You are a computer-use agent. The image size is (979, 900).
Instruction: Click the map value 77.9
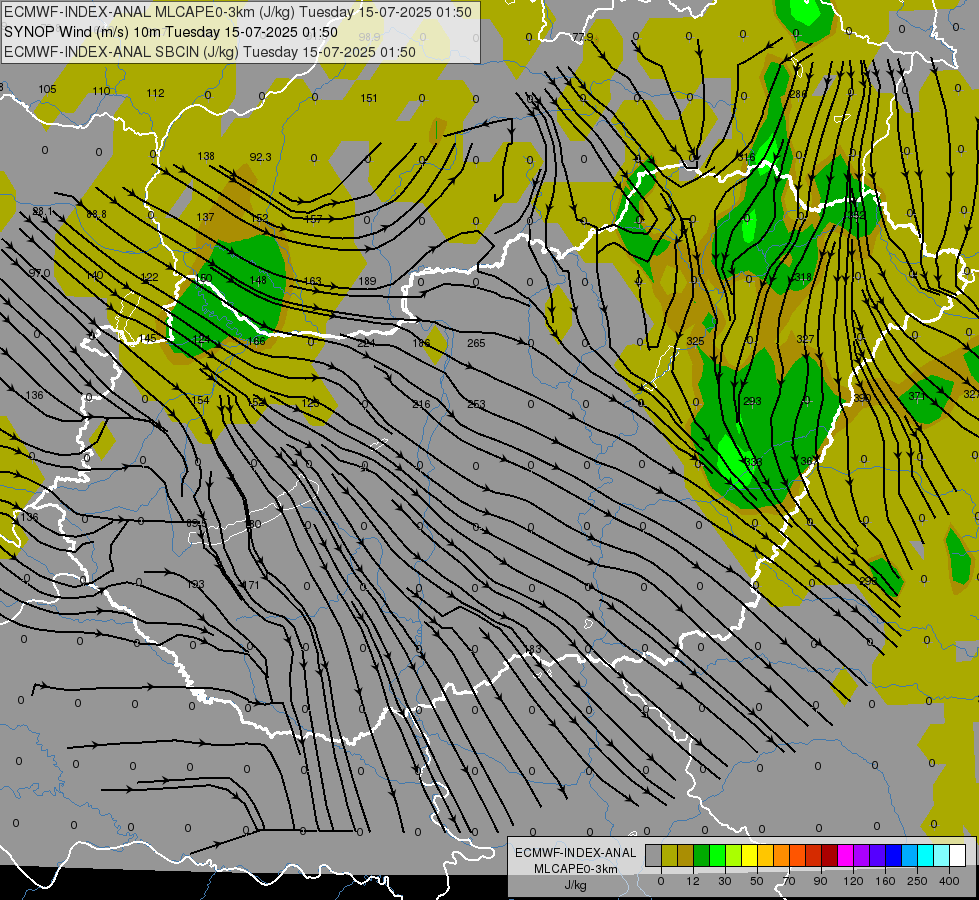tap(583, 37)
